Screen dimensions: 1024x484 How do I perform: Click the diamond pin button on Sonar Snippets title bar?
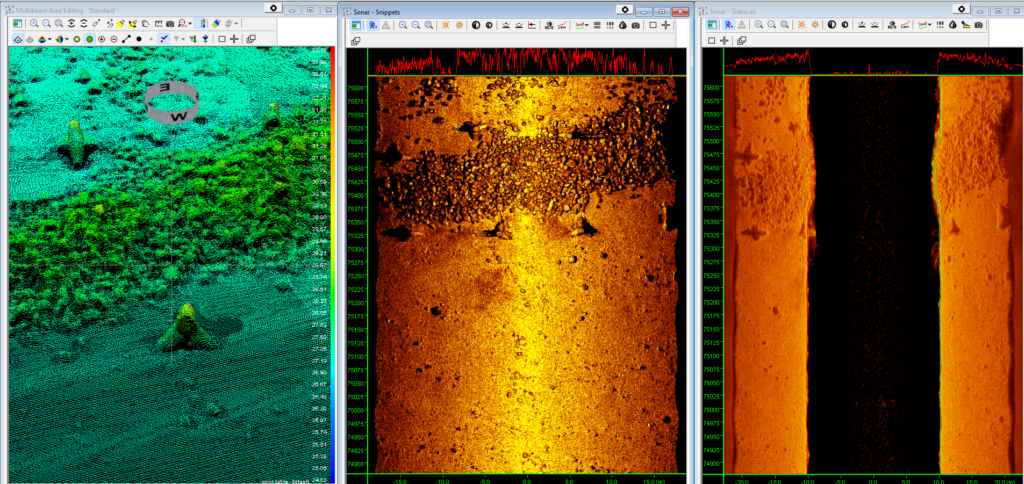tap(625, 10)
